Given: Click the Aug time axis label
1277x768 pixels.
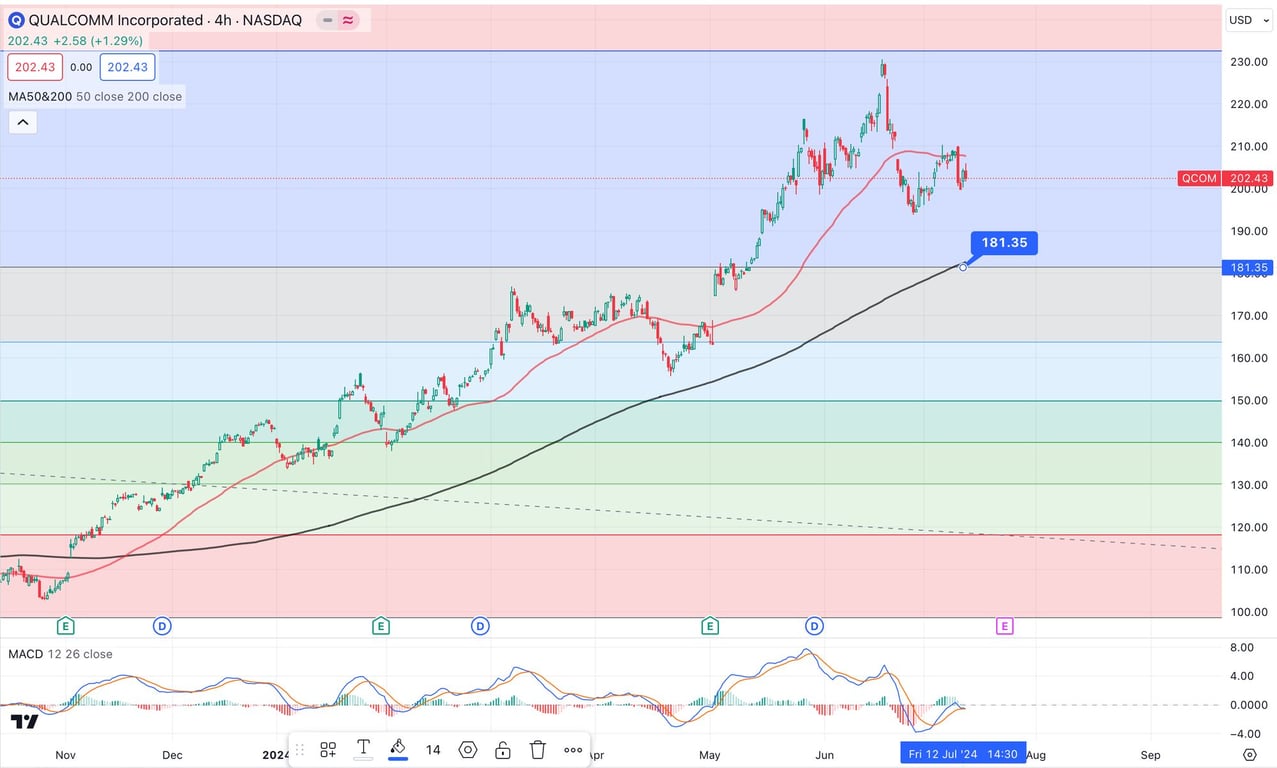Looking at the screenshot, I should pos(1036,755).
